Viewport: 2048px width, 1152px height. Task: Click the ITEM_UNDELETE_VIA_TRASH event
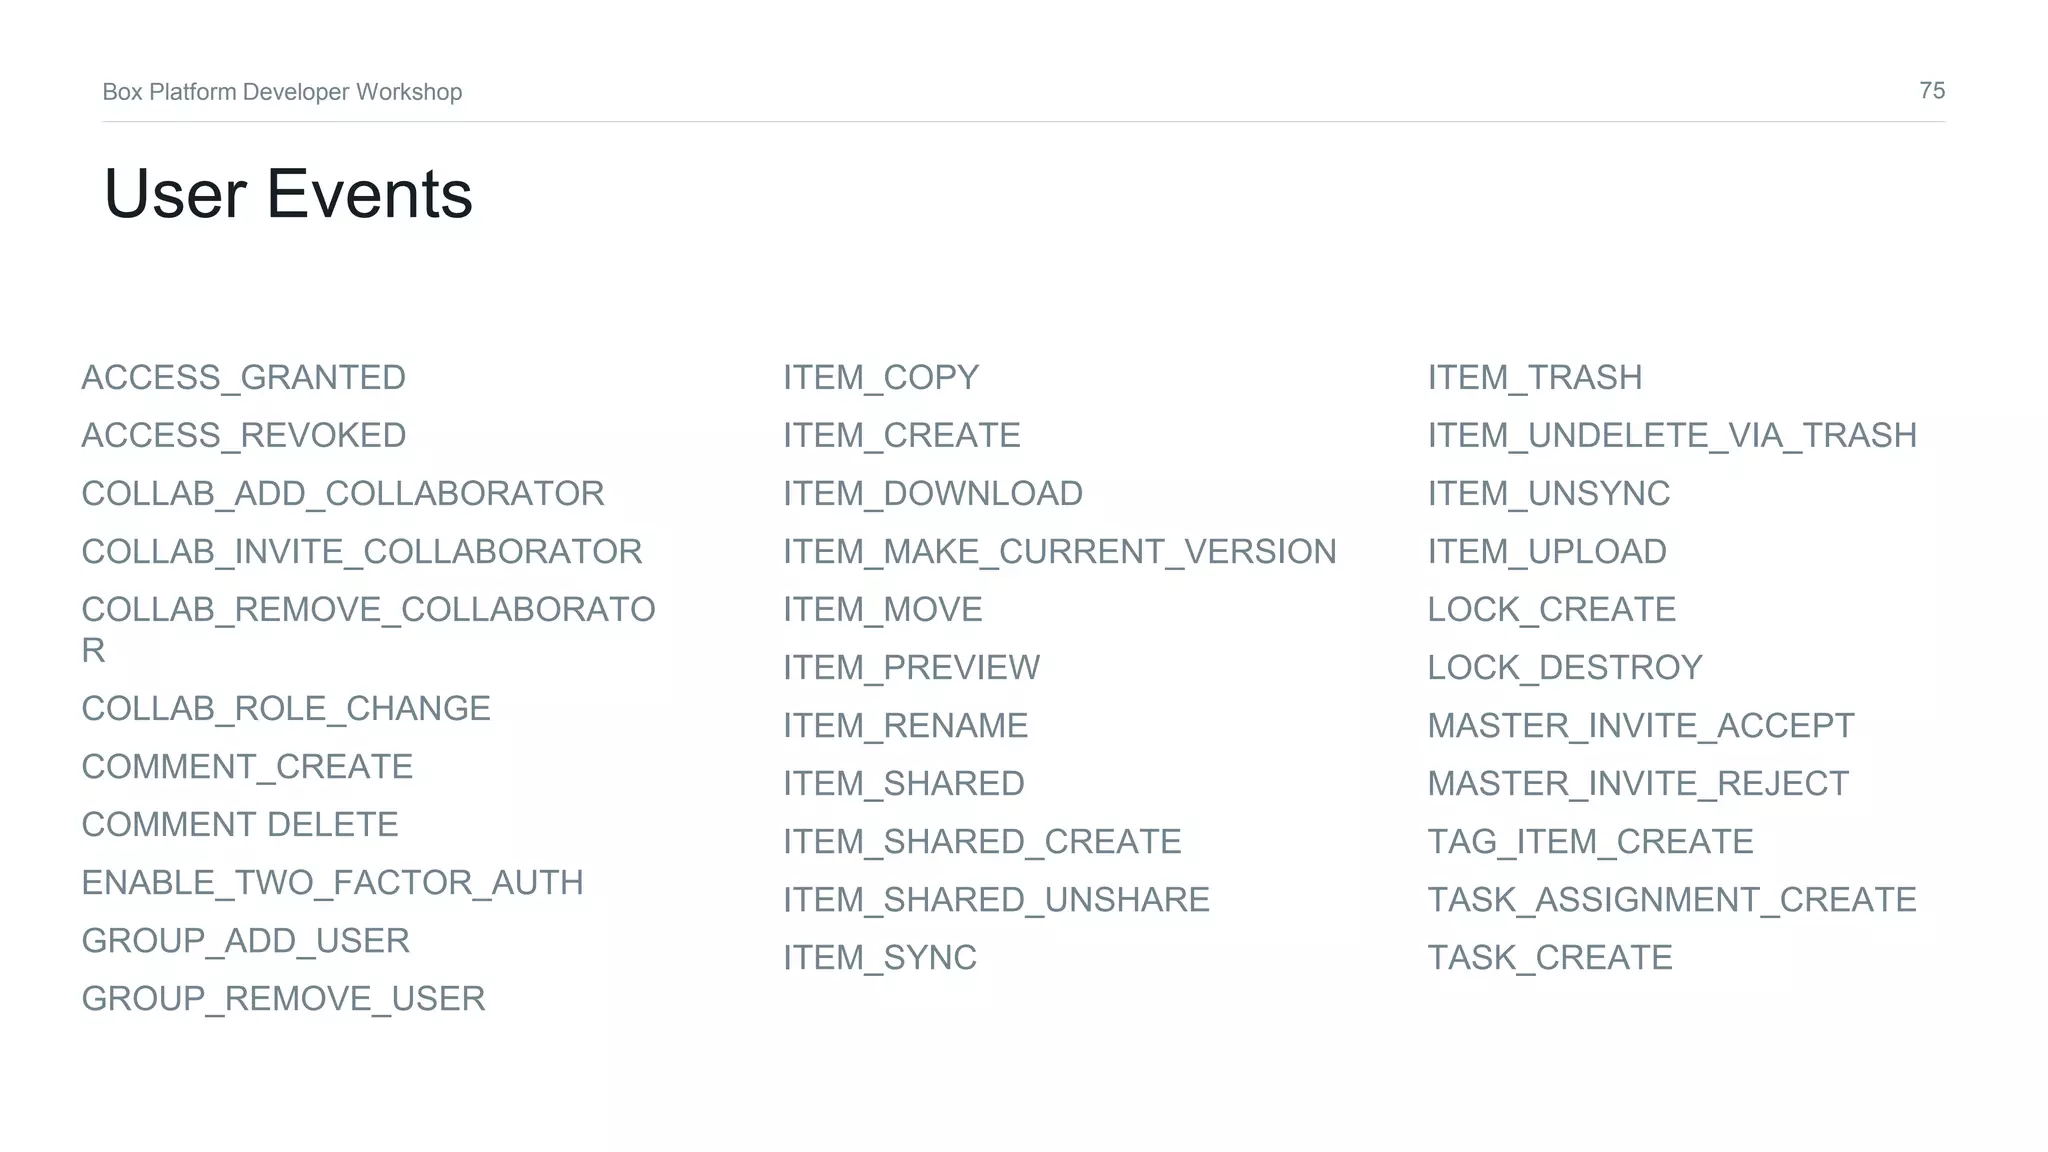pyautogui.click(x=1671, y=435)
